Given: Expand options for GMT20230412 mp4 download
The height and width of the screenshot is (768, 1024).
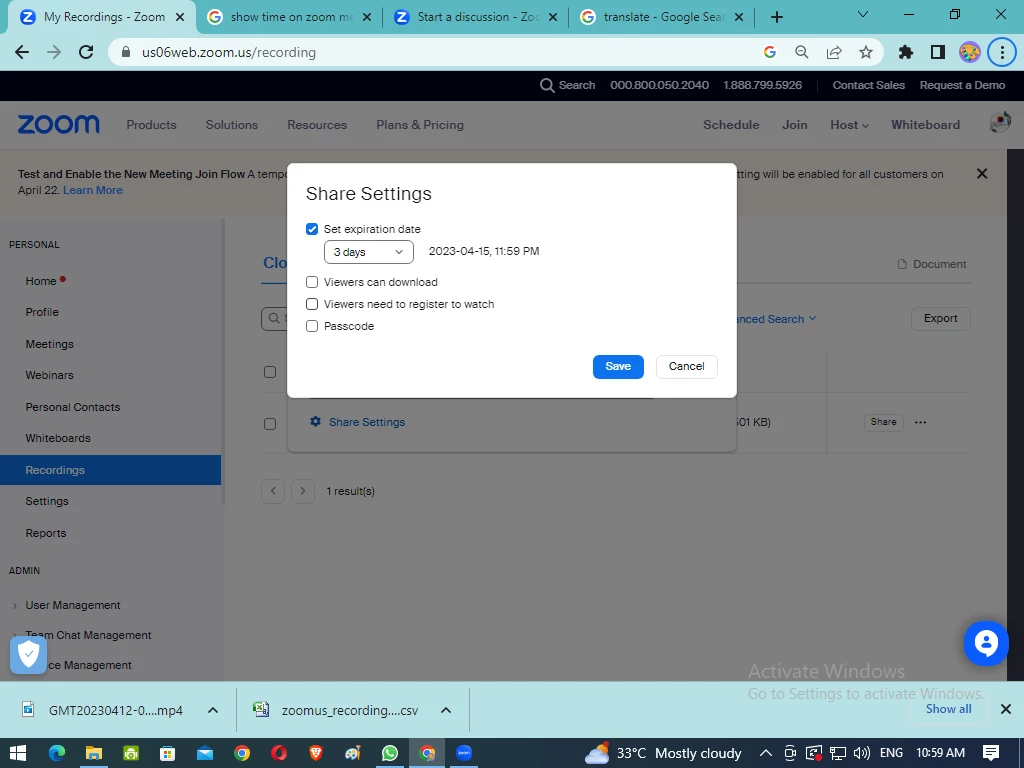Looking at the screenshot, I should 213,711.
